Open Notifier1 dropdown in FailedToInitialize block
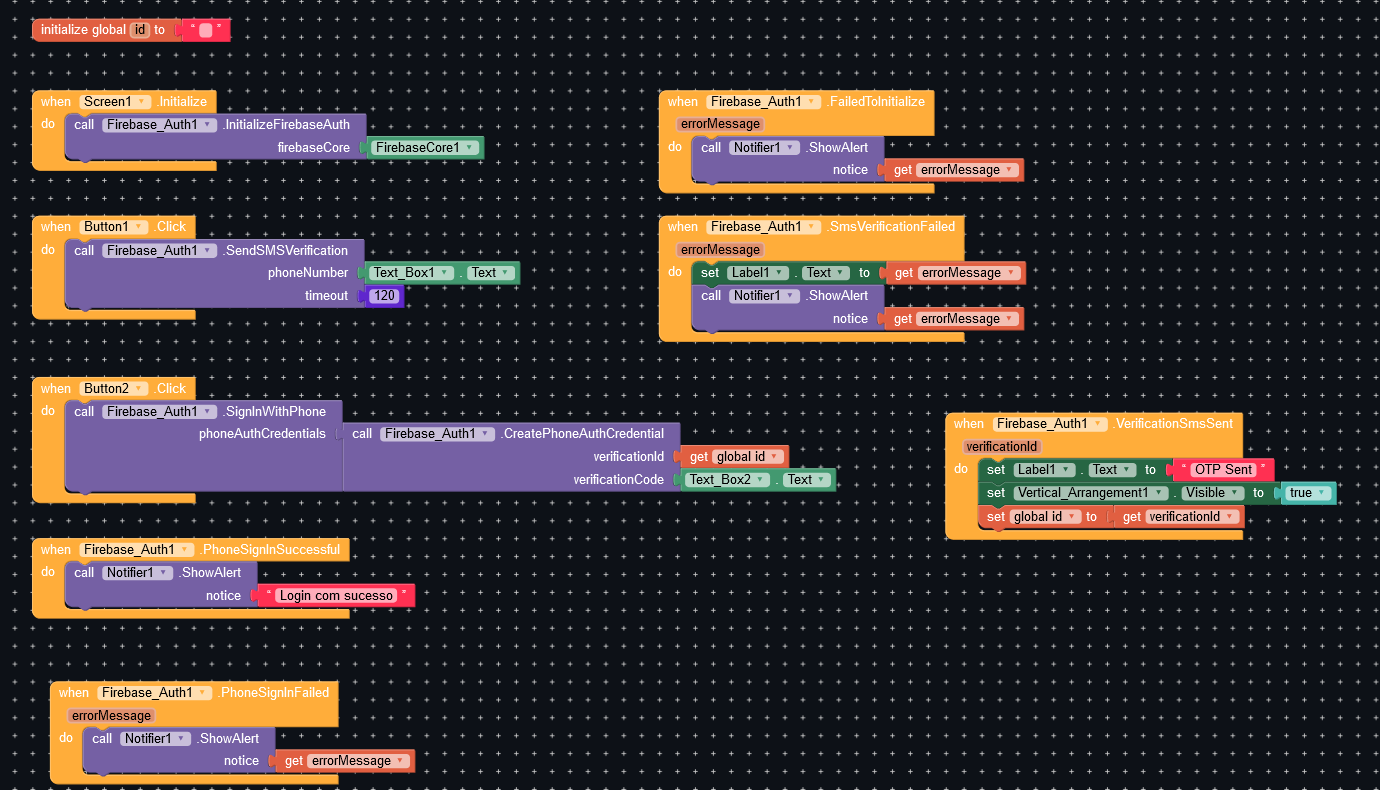Viewport: 1380px width, 790px height. 765,148
